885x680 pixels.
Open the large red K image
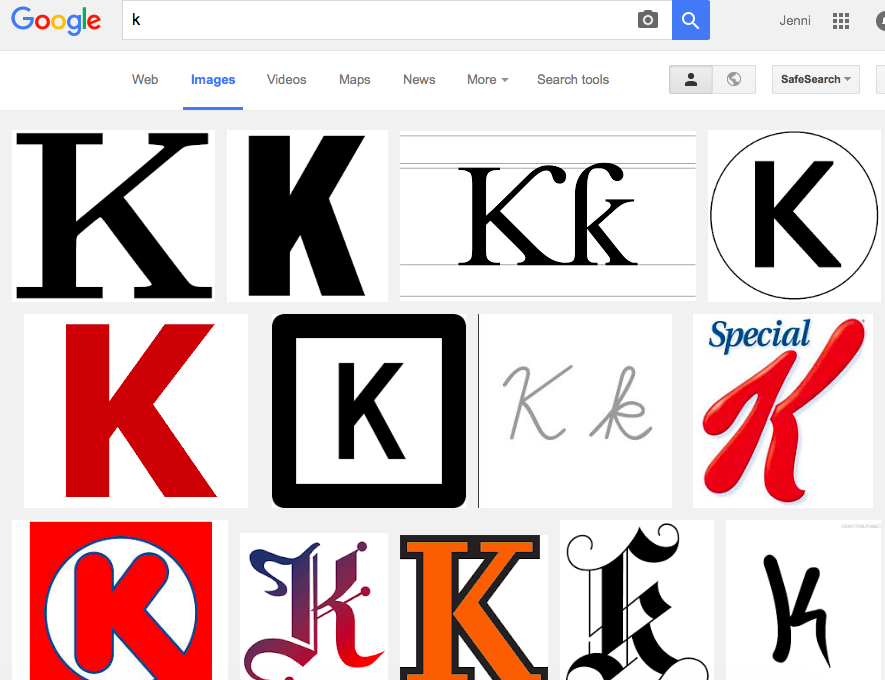(135, 411)
